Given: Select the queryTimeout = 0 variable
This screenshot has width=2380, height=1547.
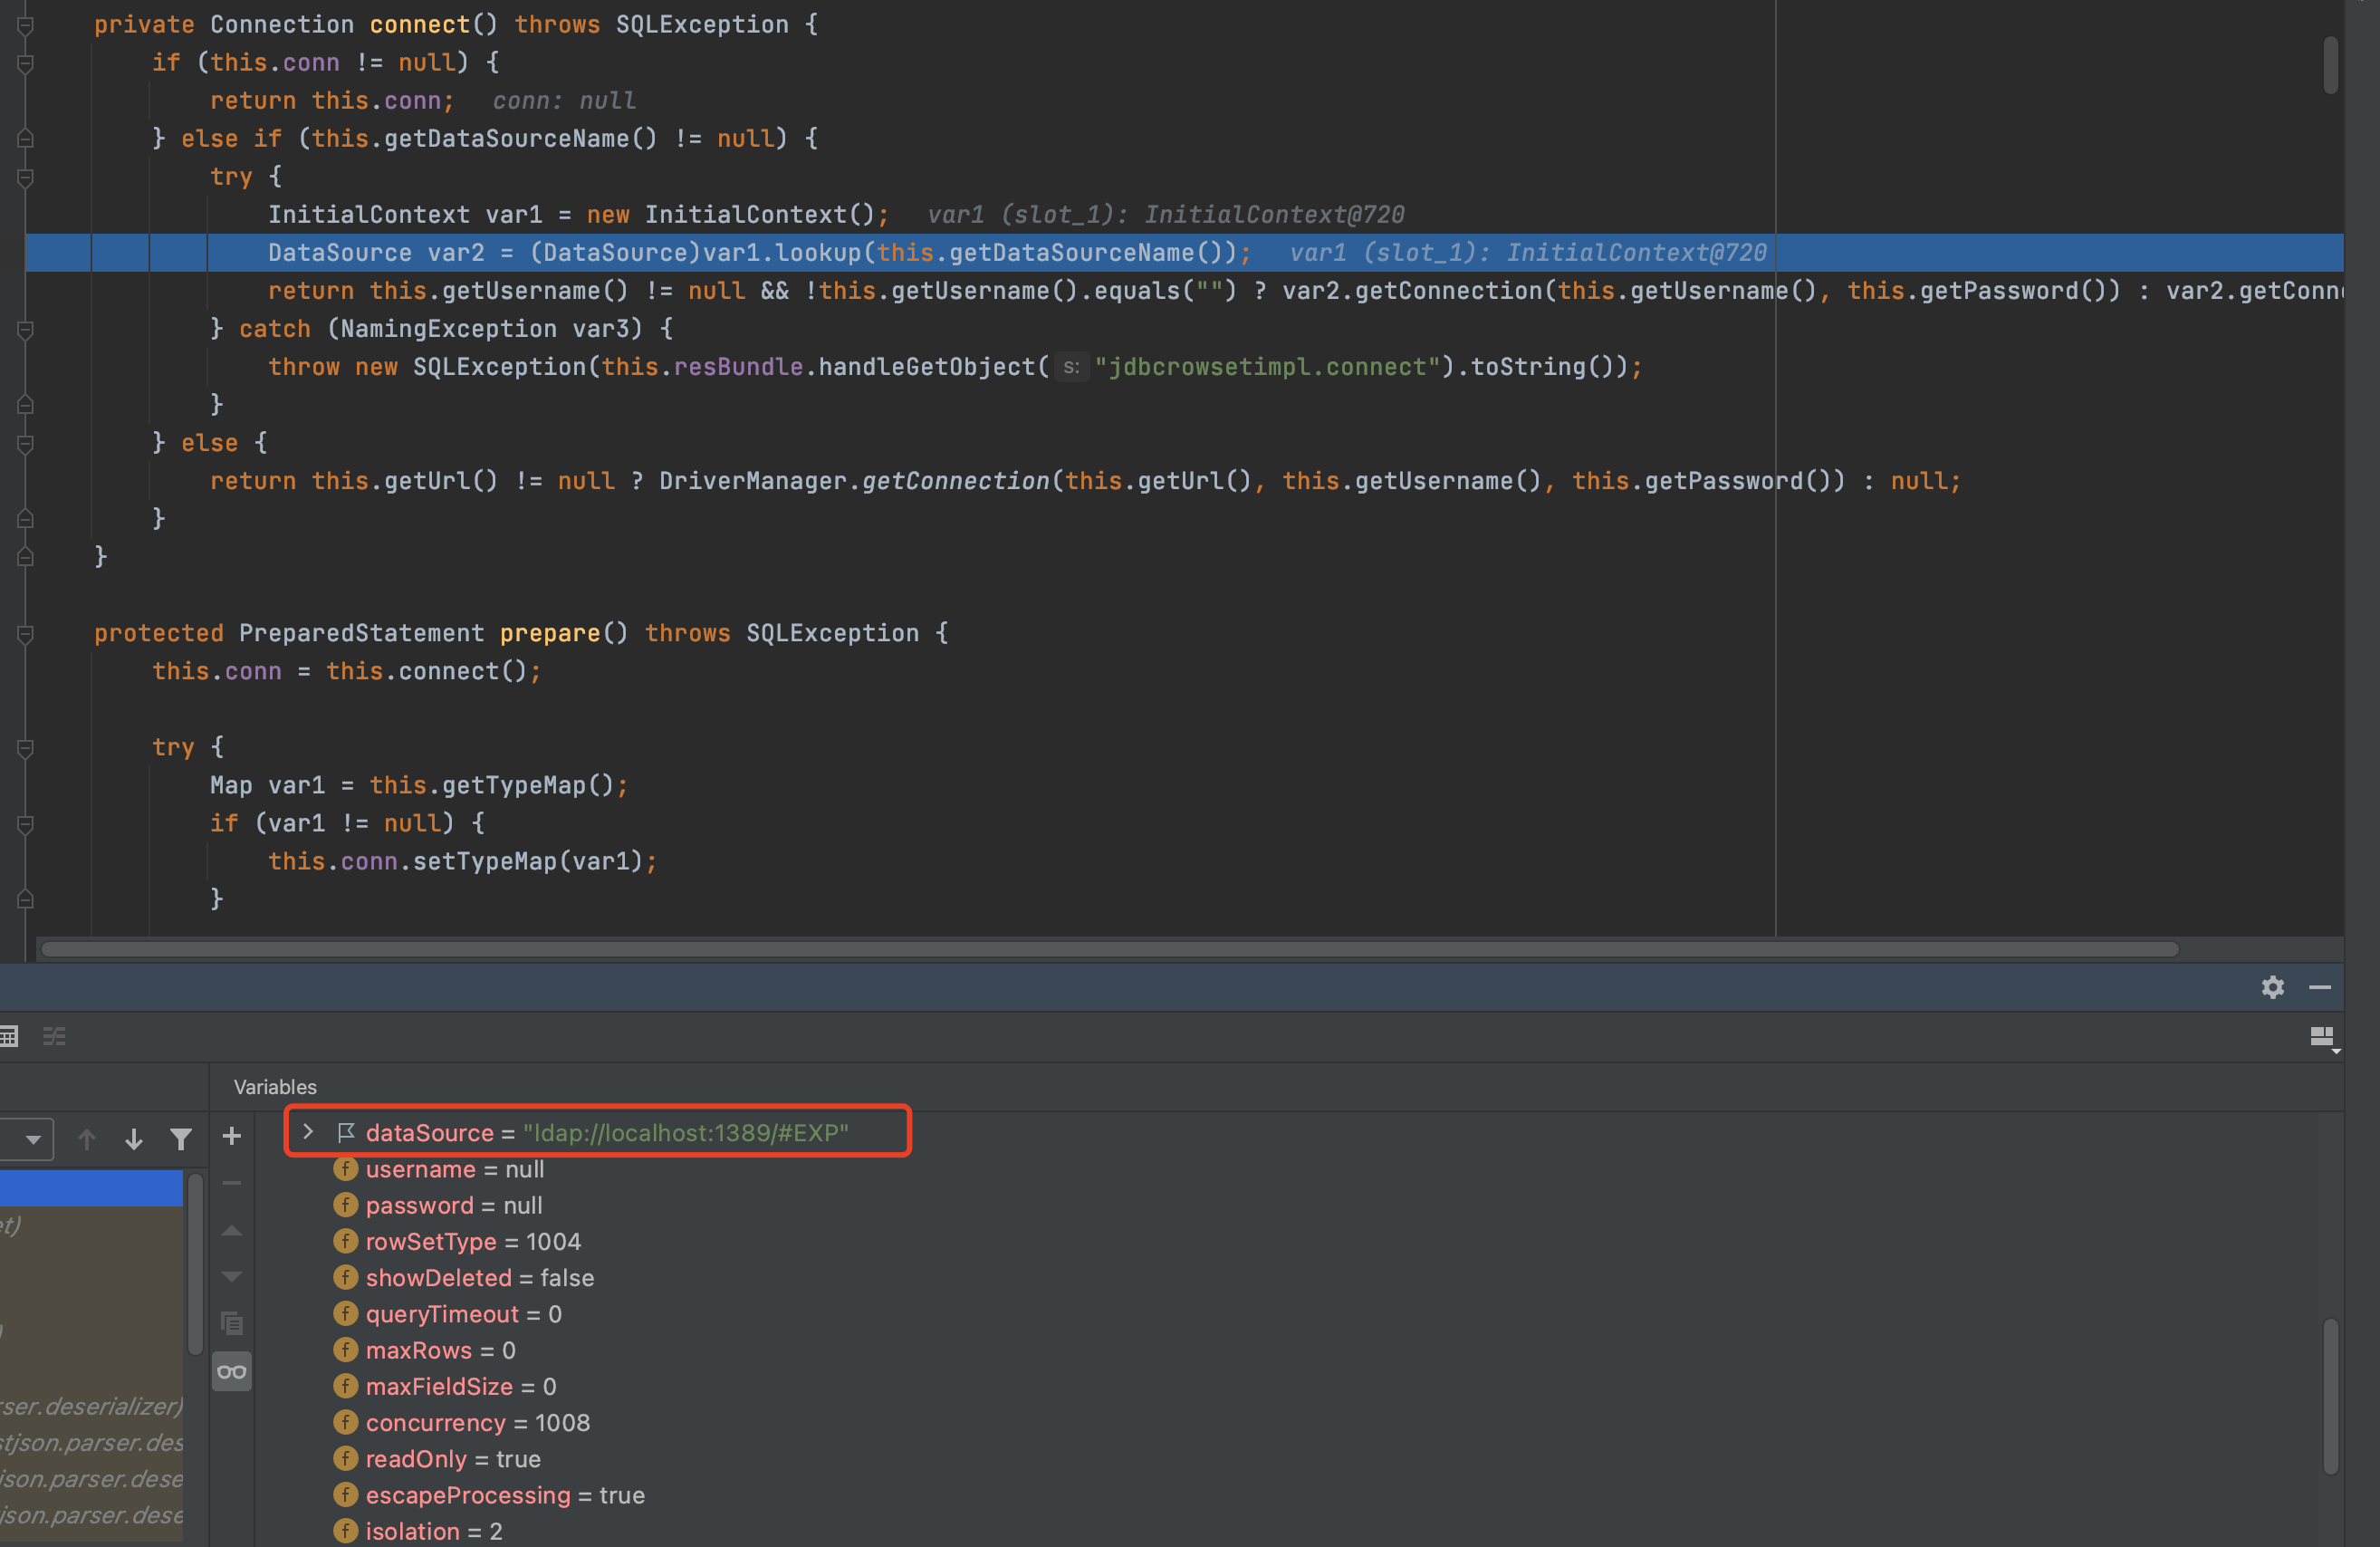Looking at the screenshot, I should pyautogui.click(x=448, y=1314).
